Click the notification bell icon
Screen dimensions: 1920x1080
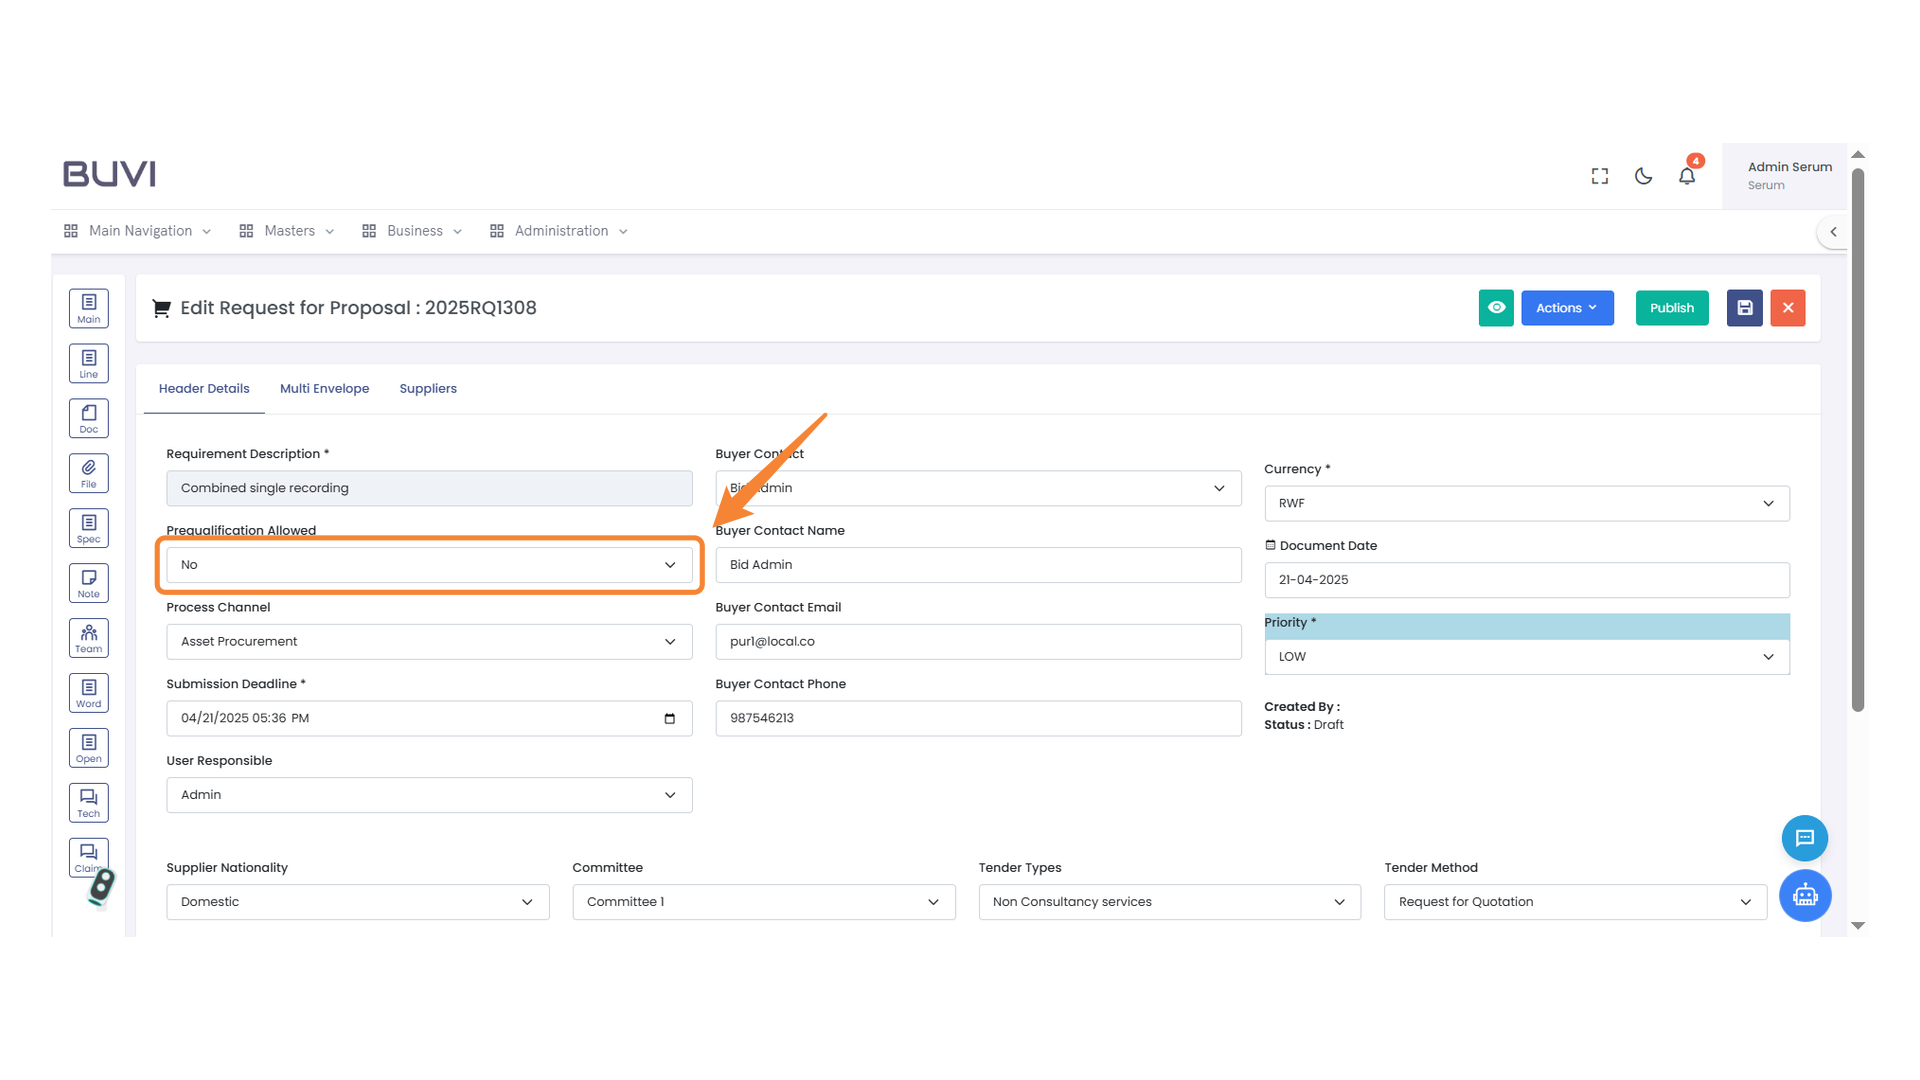point(1687,176)
